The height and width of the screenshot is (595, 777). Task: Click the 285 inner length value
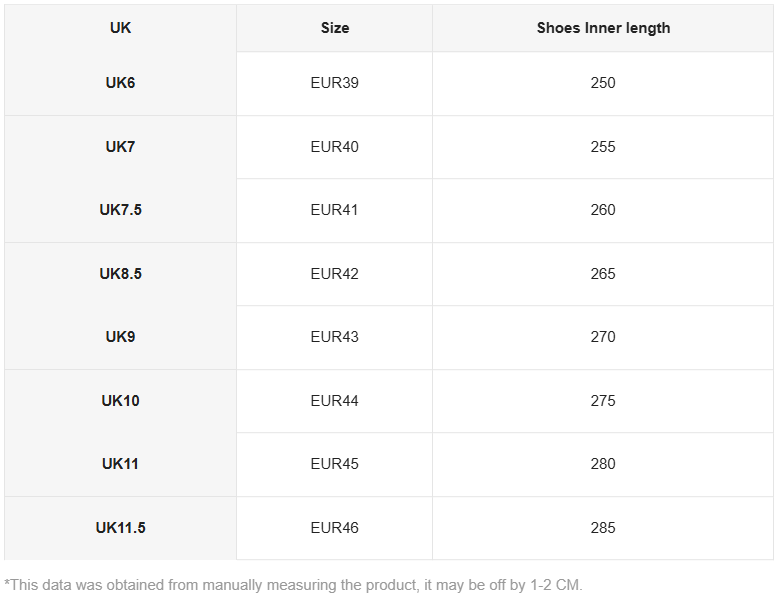pos(603,528)
